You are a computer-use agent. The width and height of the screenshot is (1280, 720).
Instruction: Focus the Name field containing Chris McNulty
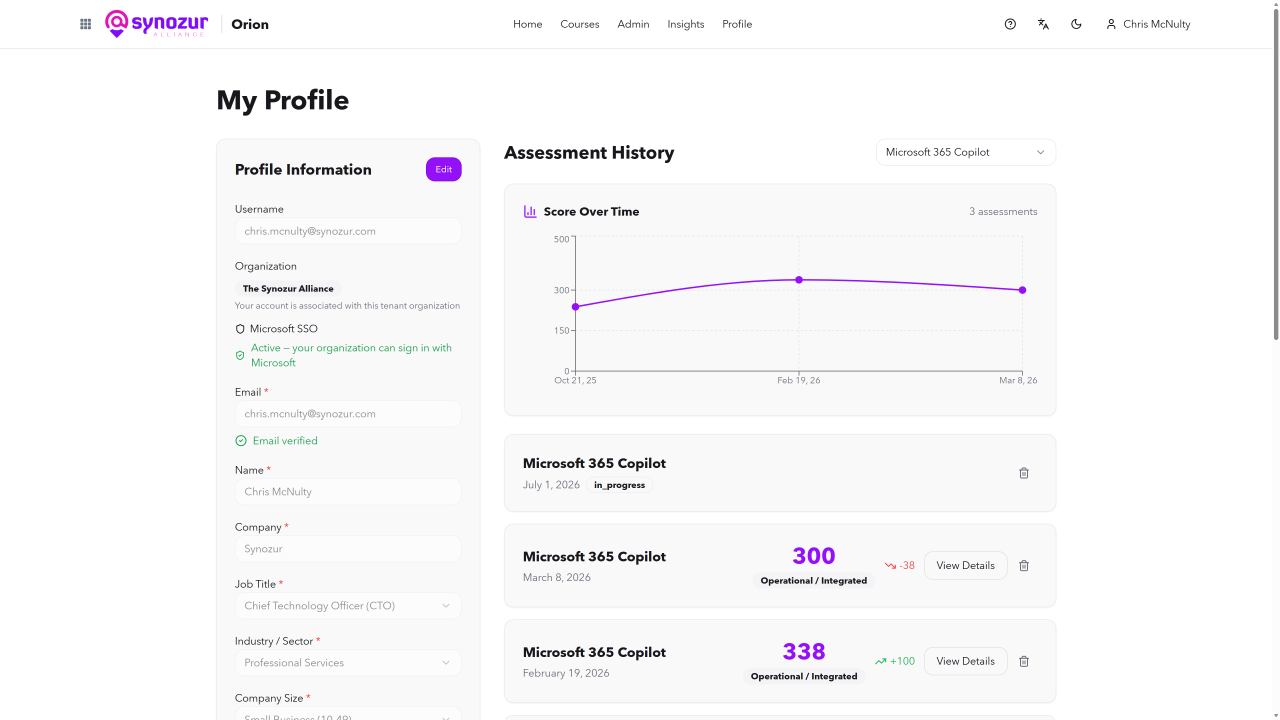(348, 492)
